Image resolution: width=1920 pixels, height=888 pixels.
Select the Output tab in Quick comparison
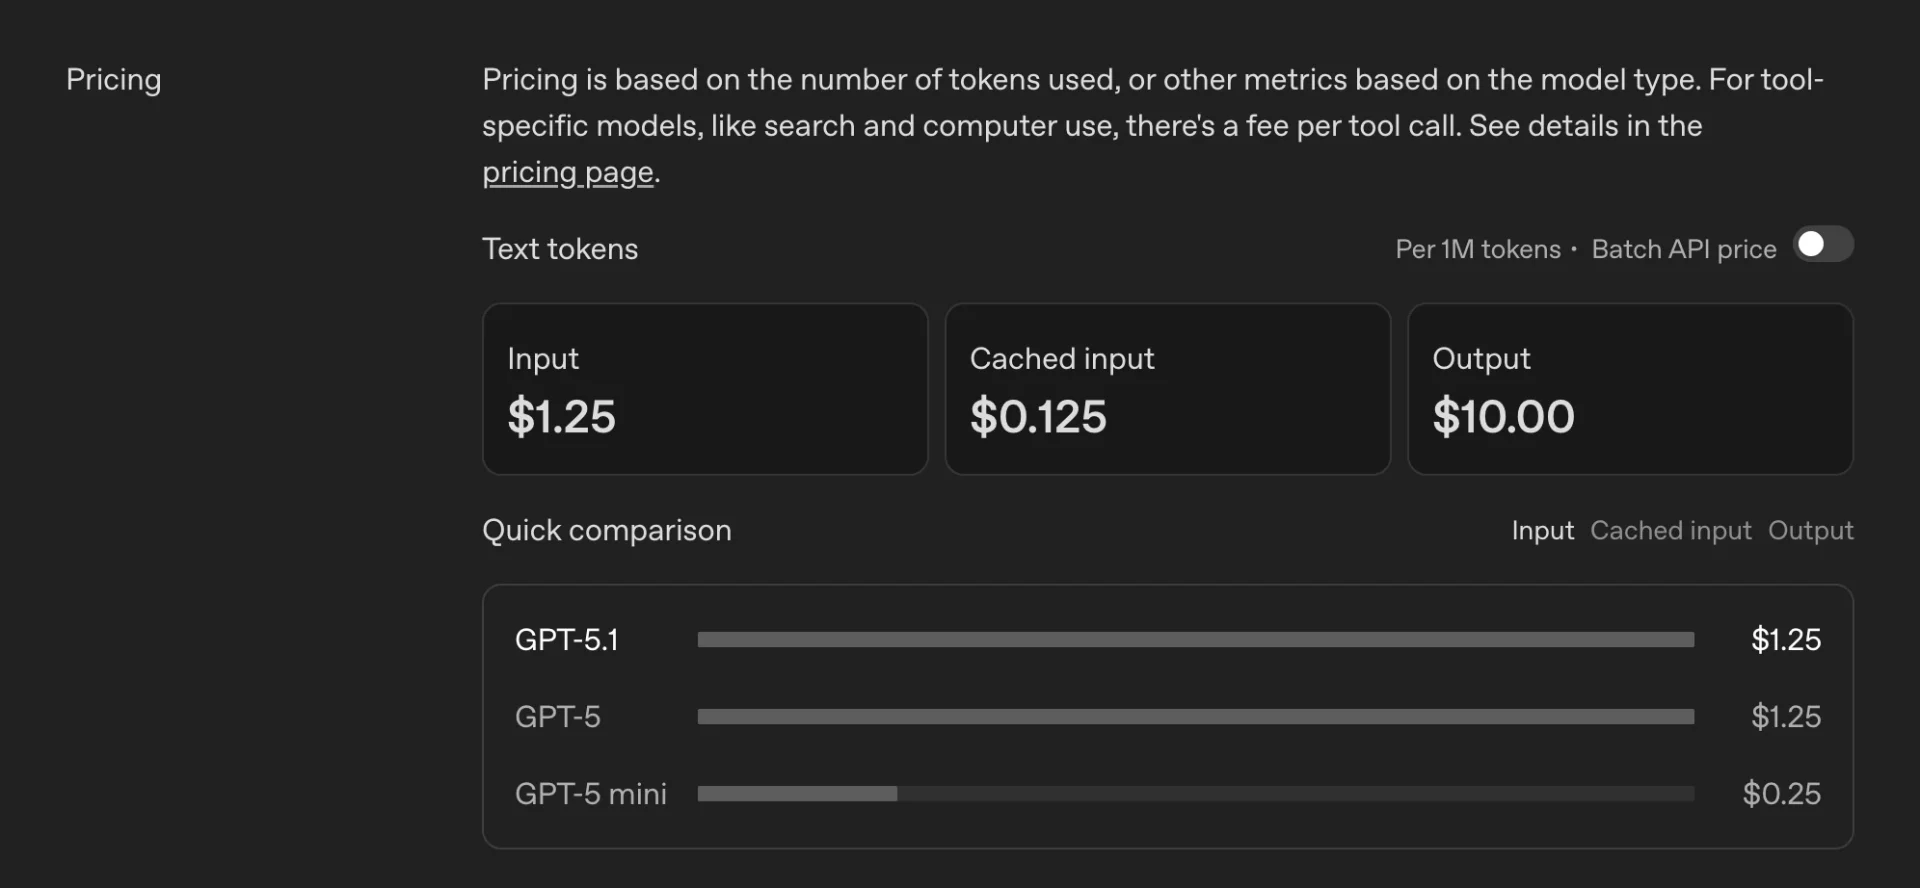[x=1810, y=531]
